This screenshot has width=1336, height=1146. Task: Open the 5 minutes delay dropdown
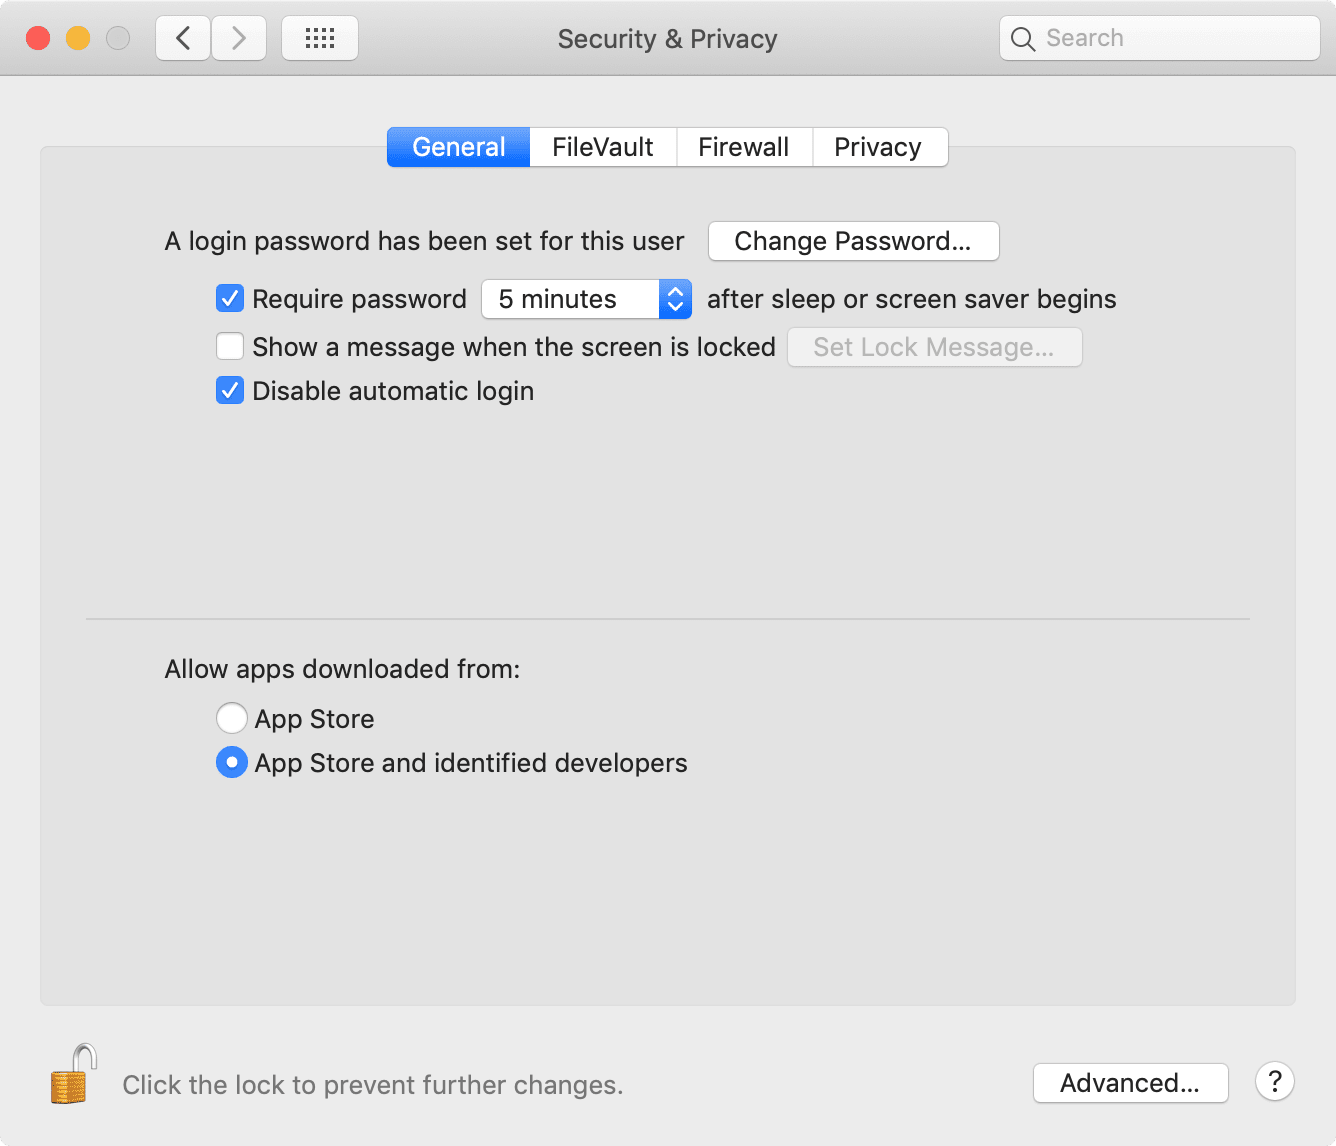pos(586,299)
